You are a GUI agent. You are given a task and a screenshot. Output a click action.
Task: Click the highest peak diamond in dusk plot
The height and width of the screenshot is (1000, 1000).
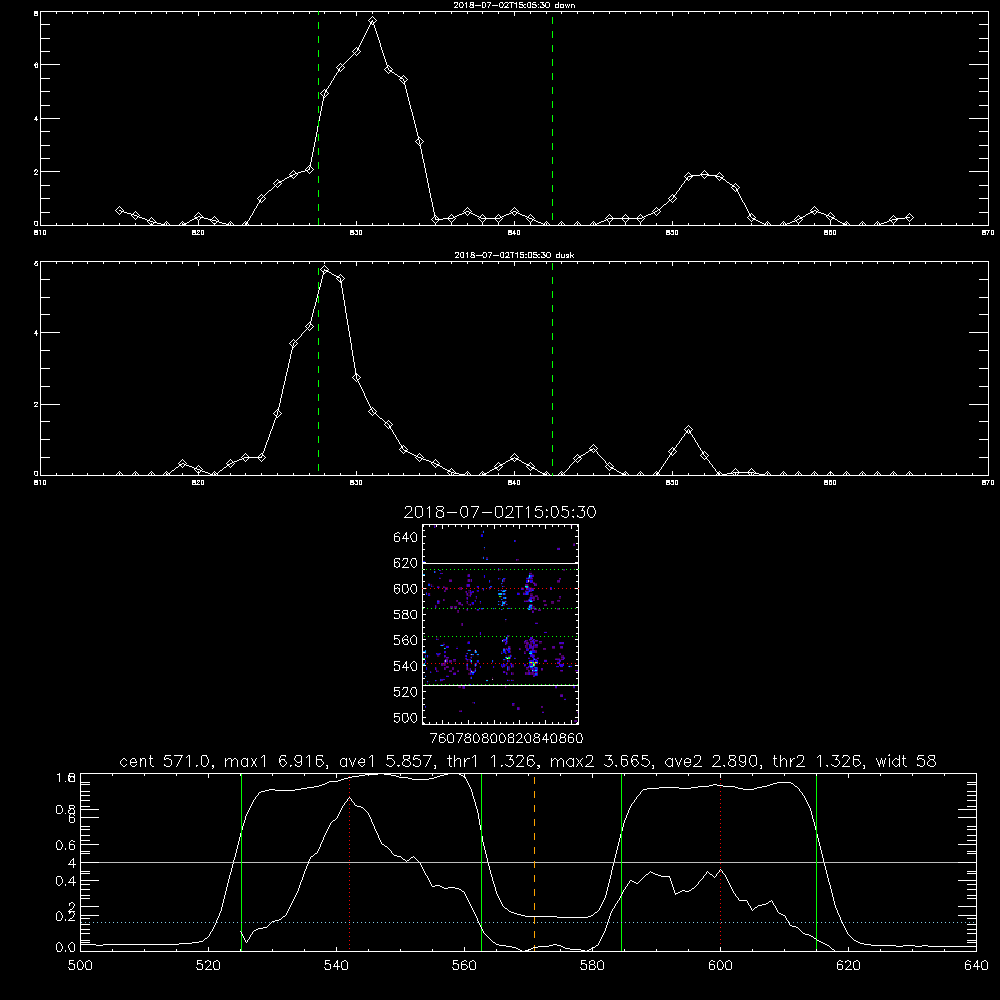tap(325, 270)
